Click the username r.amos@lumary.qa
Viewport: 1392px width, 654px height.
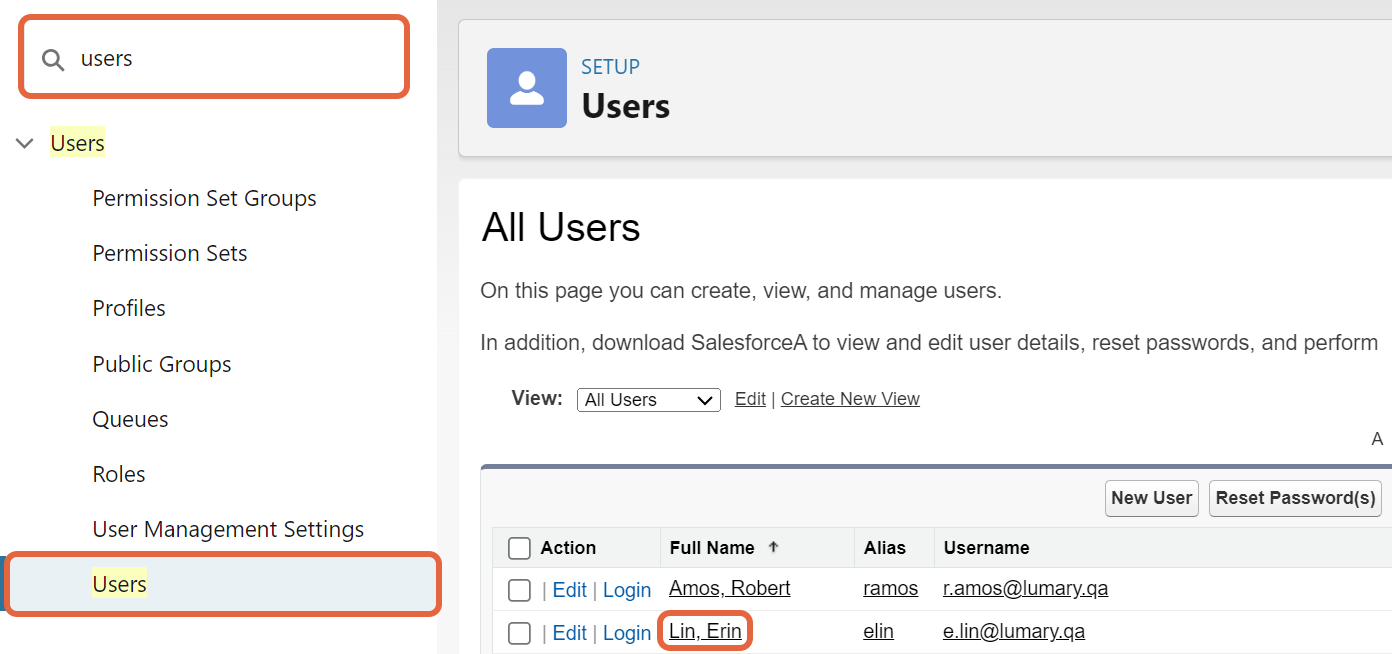click(x=1025, y=588)
